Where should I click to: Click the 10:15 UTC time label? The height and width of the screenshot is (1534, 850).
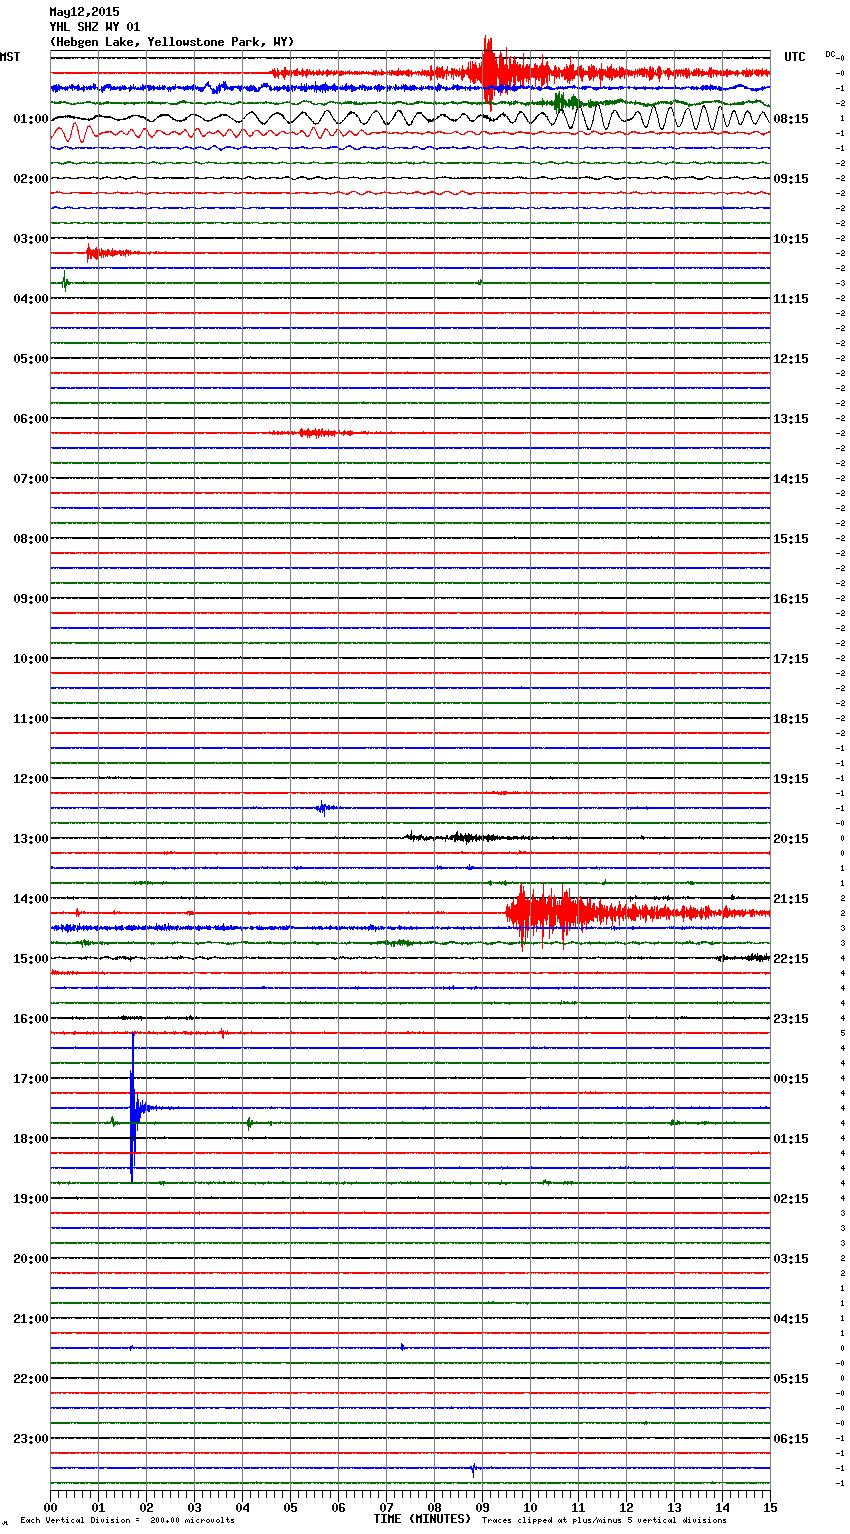pyautogui.click(x=791, y=239)
